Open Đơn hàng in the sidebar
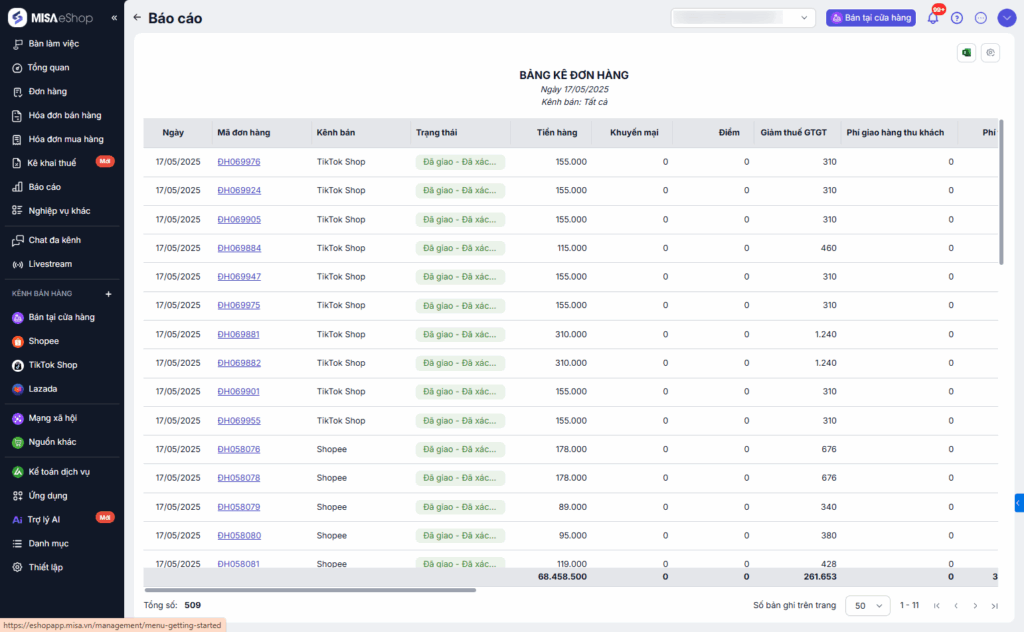Image resolution: width=1024 pixels, height=632 pixels. click(47, 91)
